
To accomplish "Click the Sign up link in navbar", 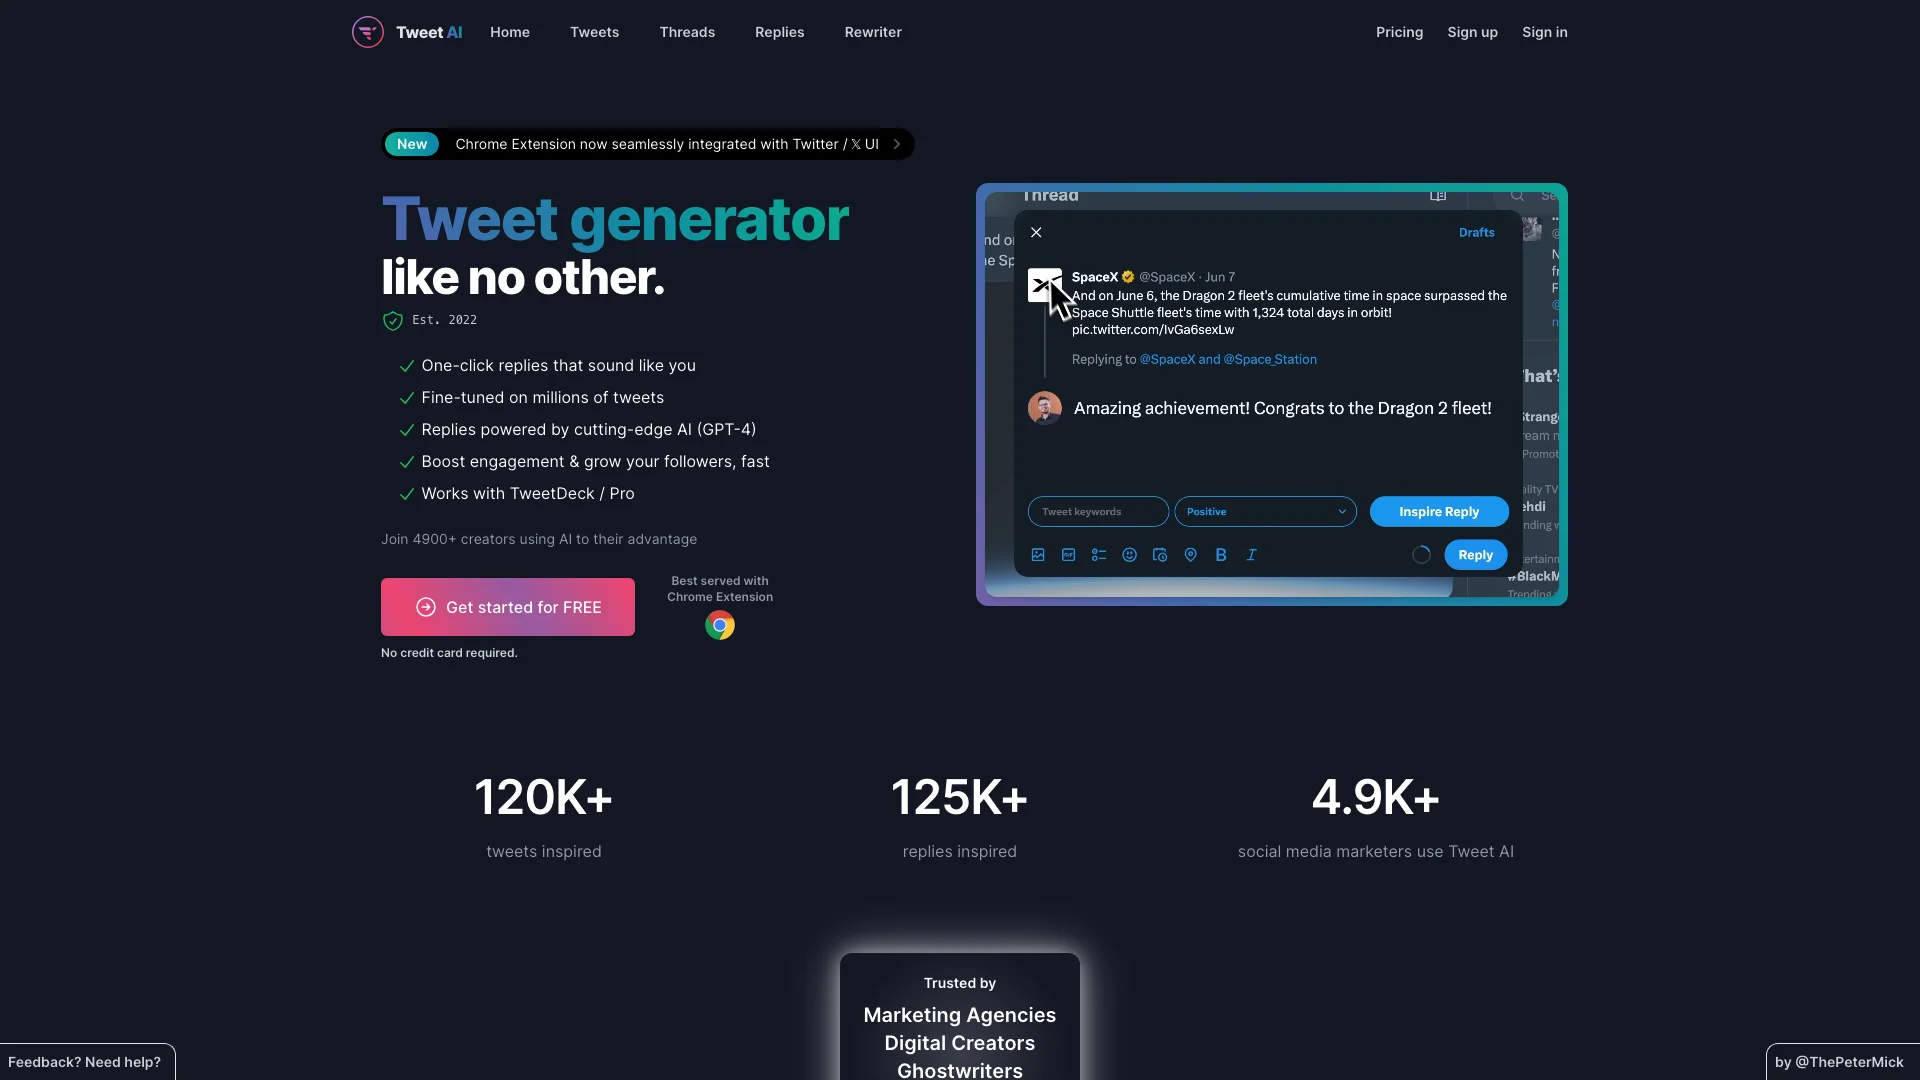I will click(x=1473, y=32).
